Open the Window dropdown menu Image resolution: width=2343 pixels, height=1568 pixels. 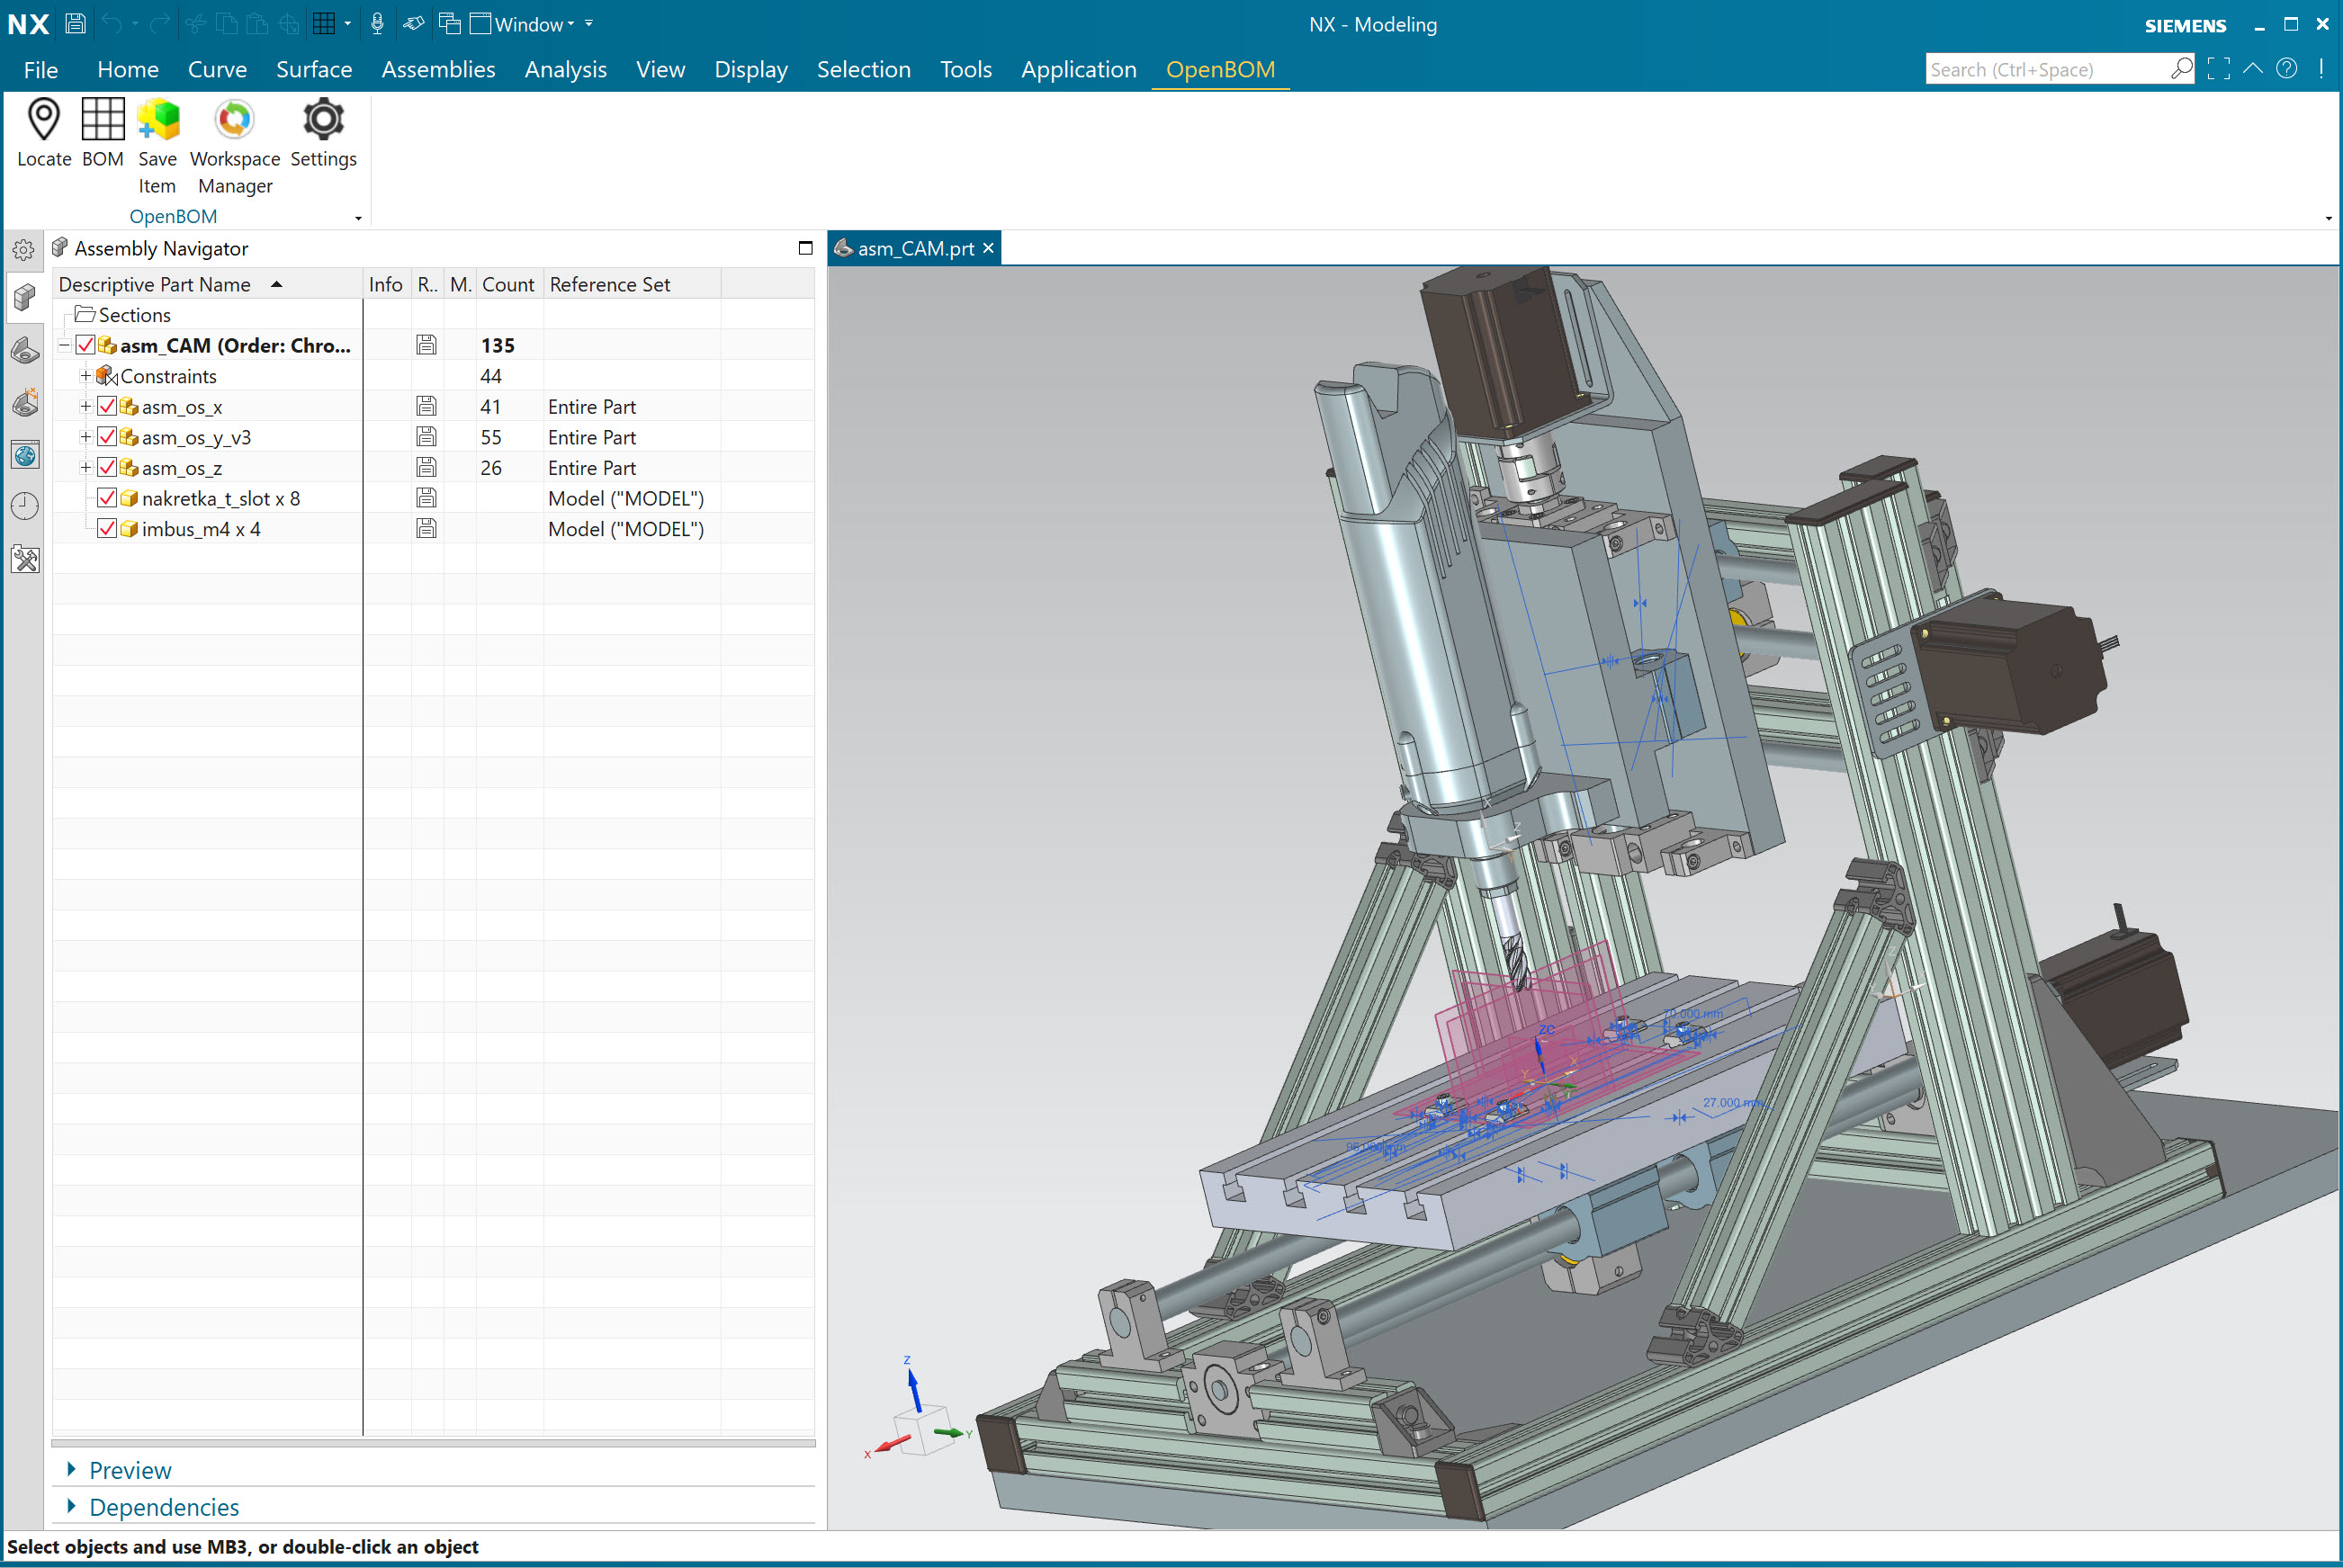(522, 24)
